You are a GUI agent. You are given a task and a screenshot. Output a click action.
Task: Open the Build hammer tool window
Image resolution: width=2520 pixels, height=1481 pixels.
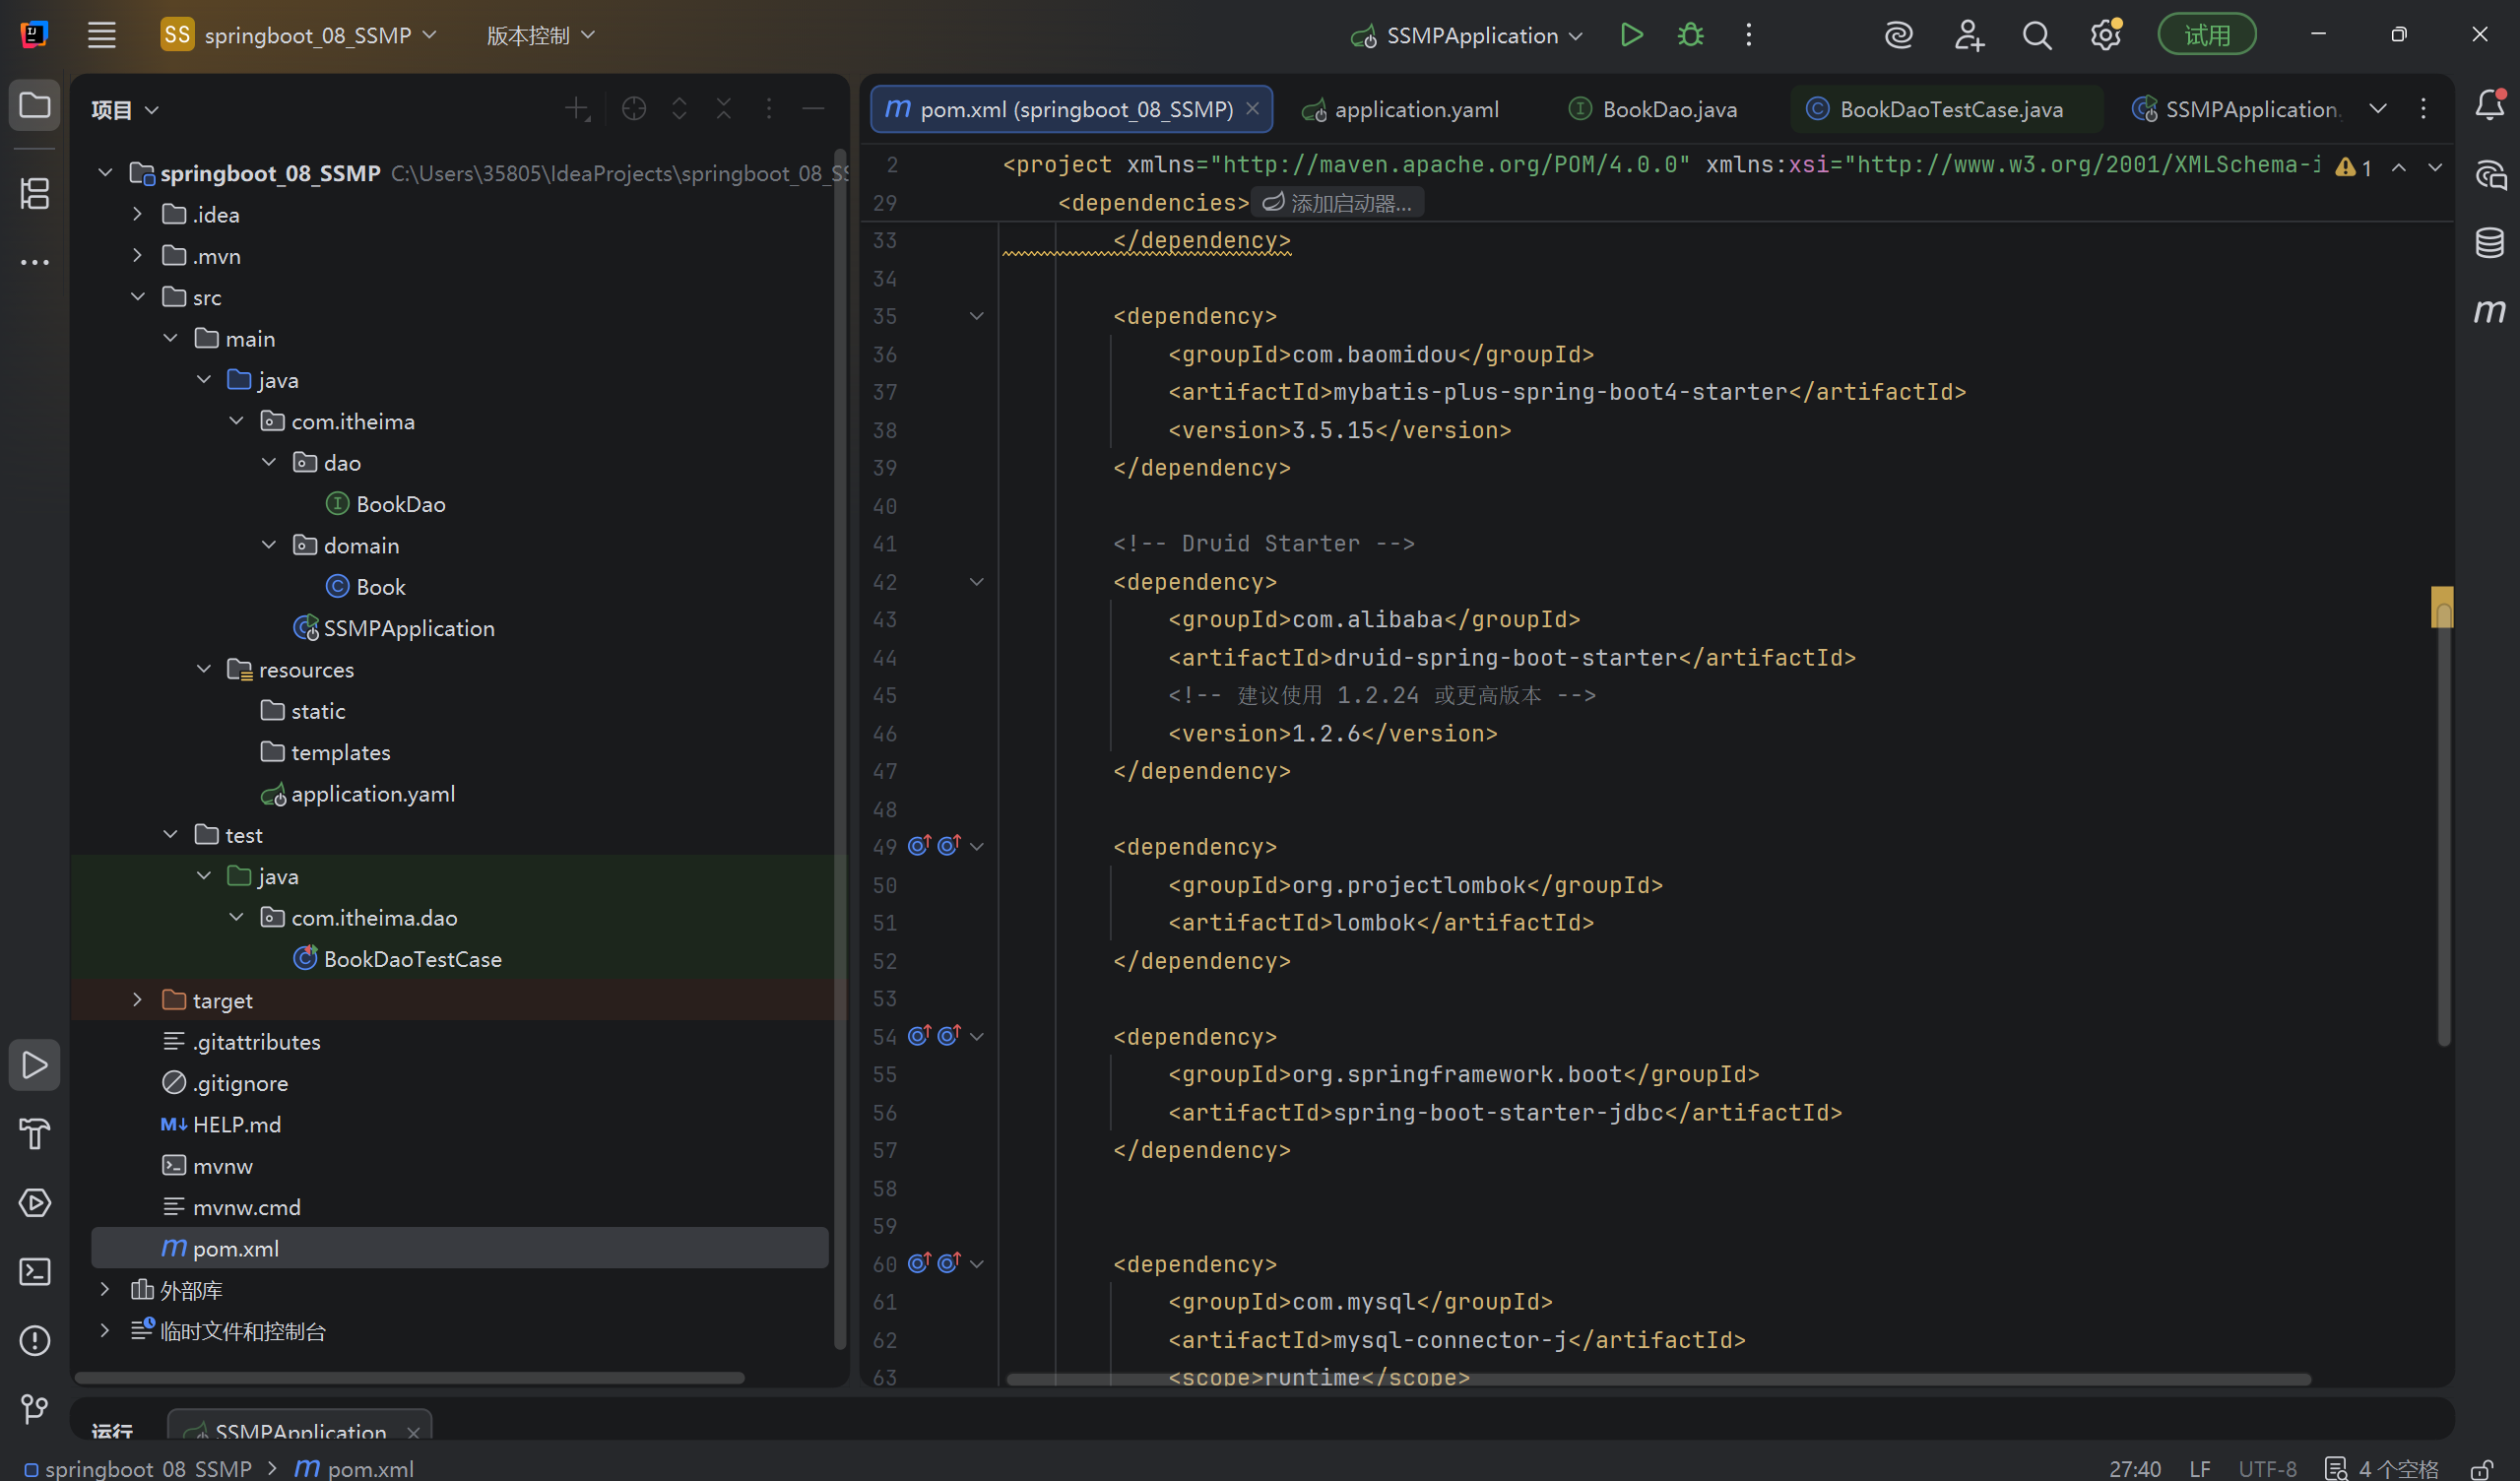[x=35, y=1134]
